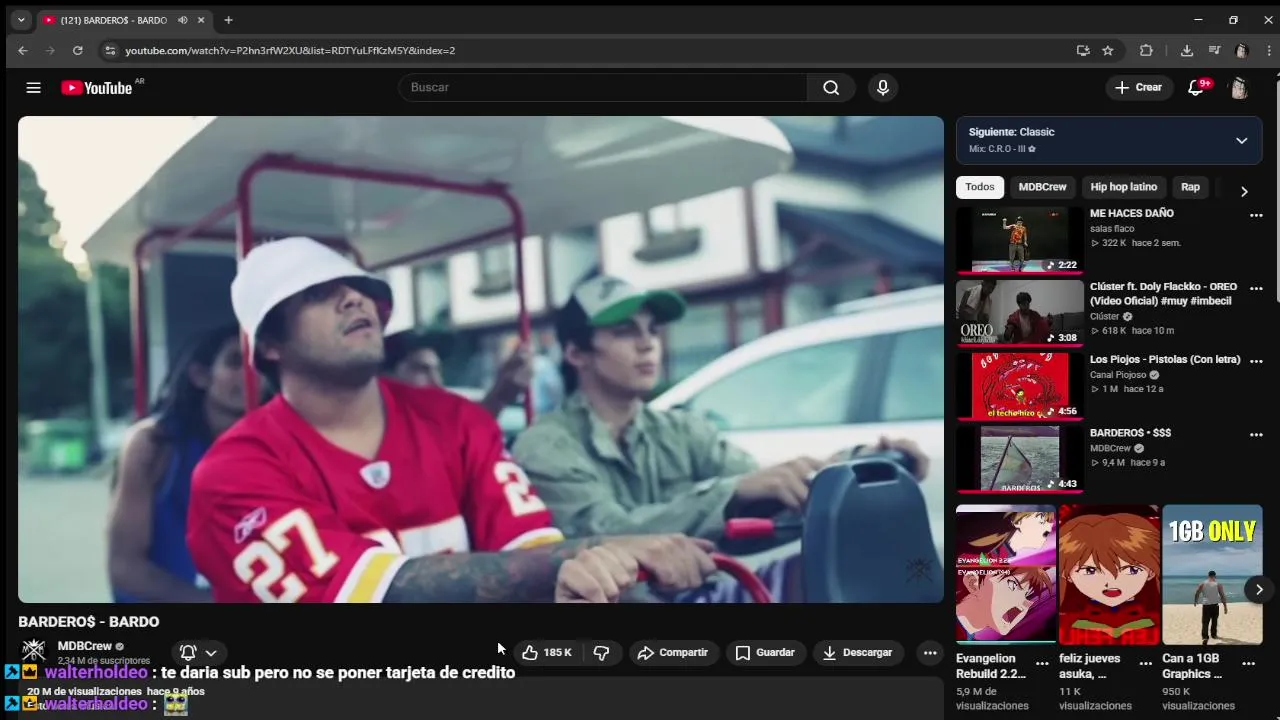
Task: Open the YouTube hamburger guide menu
Action: (33, 88)
